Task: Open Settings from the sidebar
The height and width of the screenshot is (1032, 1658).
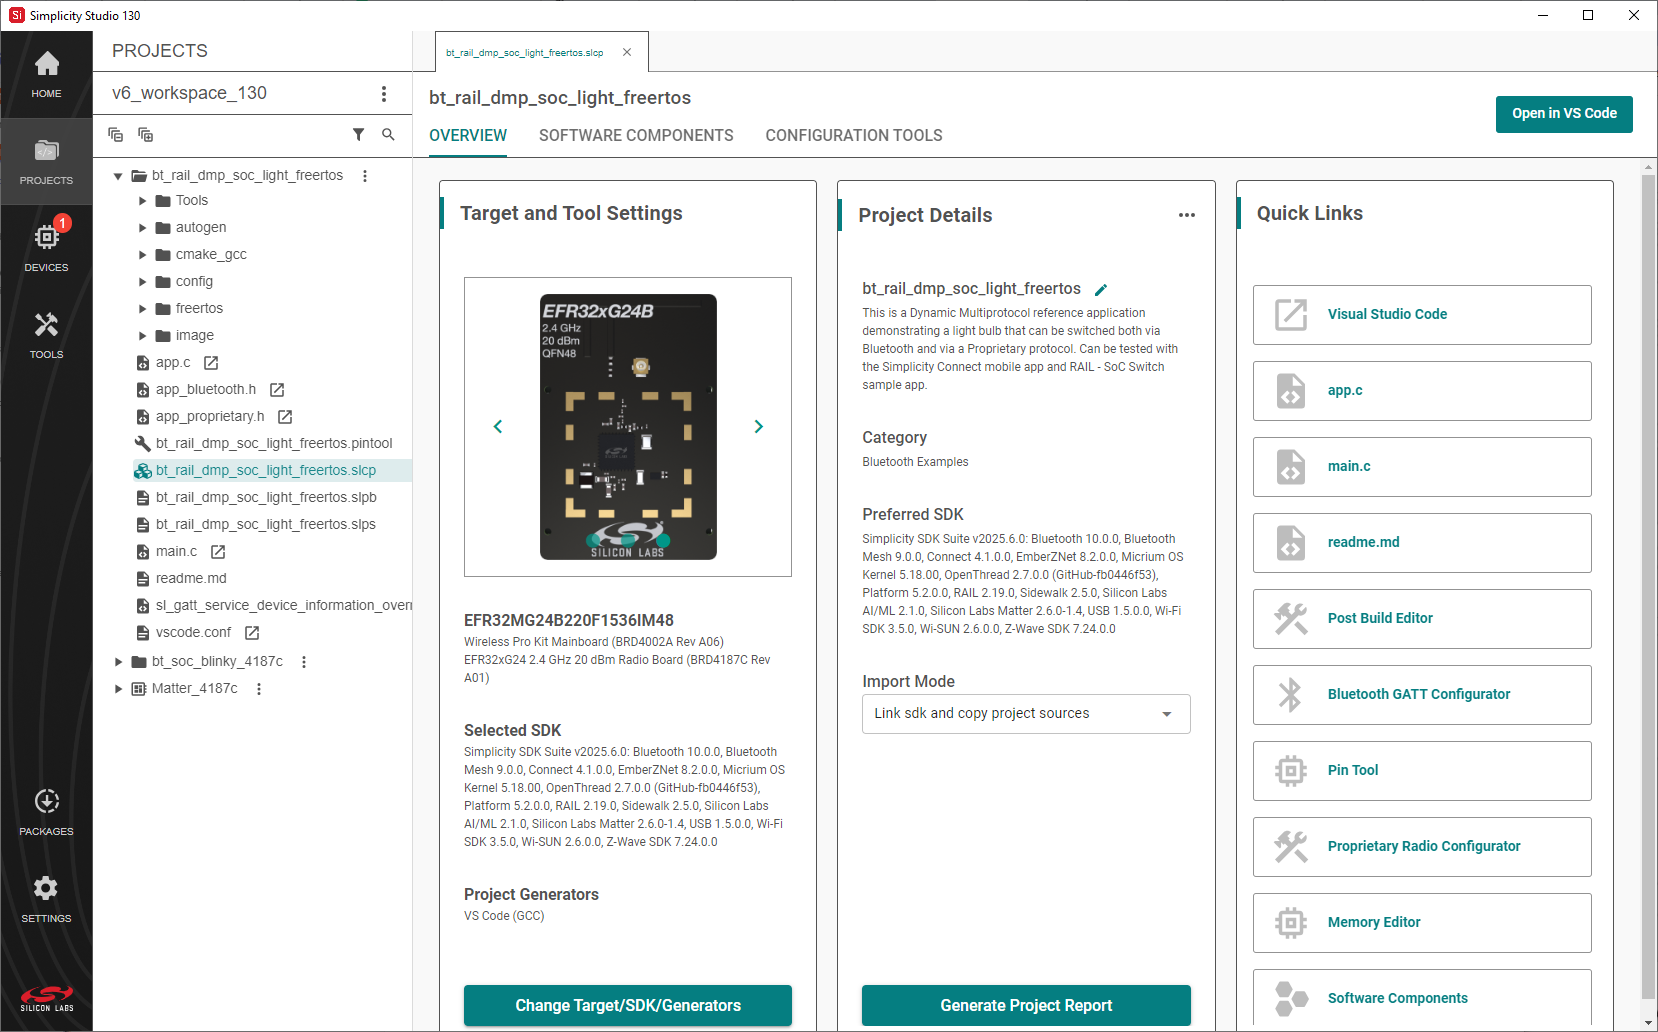Action: [46, 896]
